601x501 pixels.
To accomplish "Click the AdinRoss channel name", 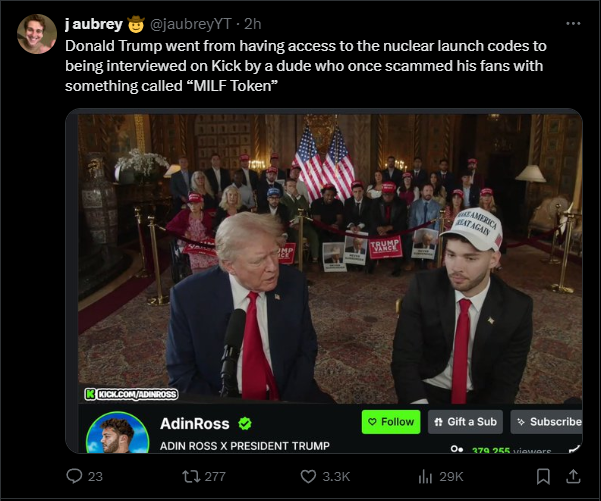I will [x=195, y=424].
